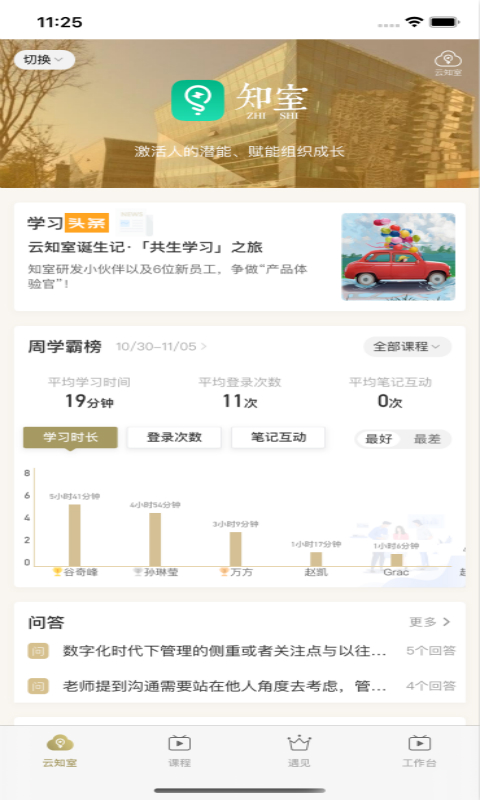Screen dimensions: 480x800
Task: Click the 问答 section heading
Action: [x=46, y=622]
